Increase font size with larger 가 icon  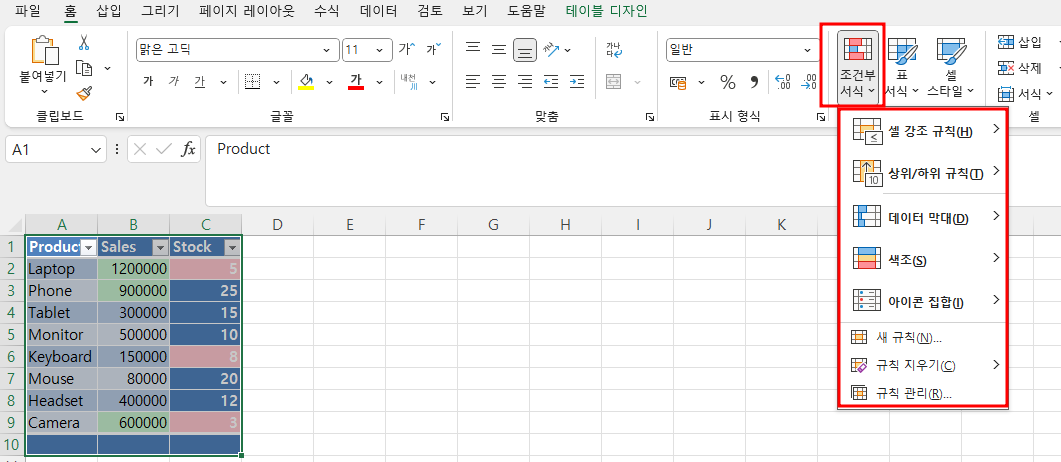coord(408,49)
